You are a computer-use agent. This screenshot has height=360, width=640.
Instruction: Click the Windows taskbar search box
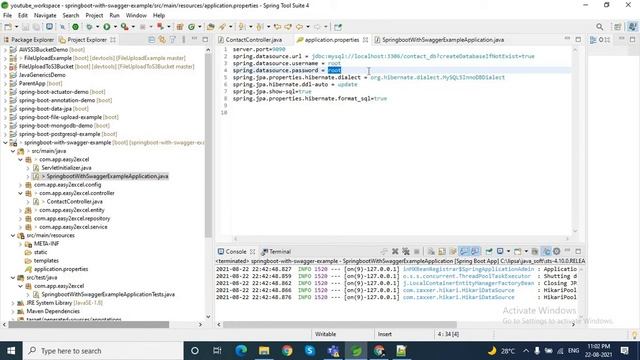click(103, 351)
